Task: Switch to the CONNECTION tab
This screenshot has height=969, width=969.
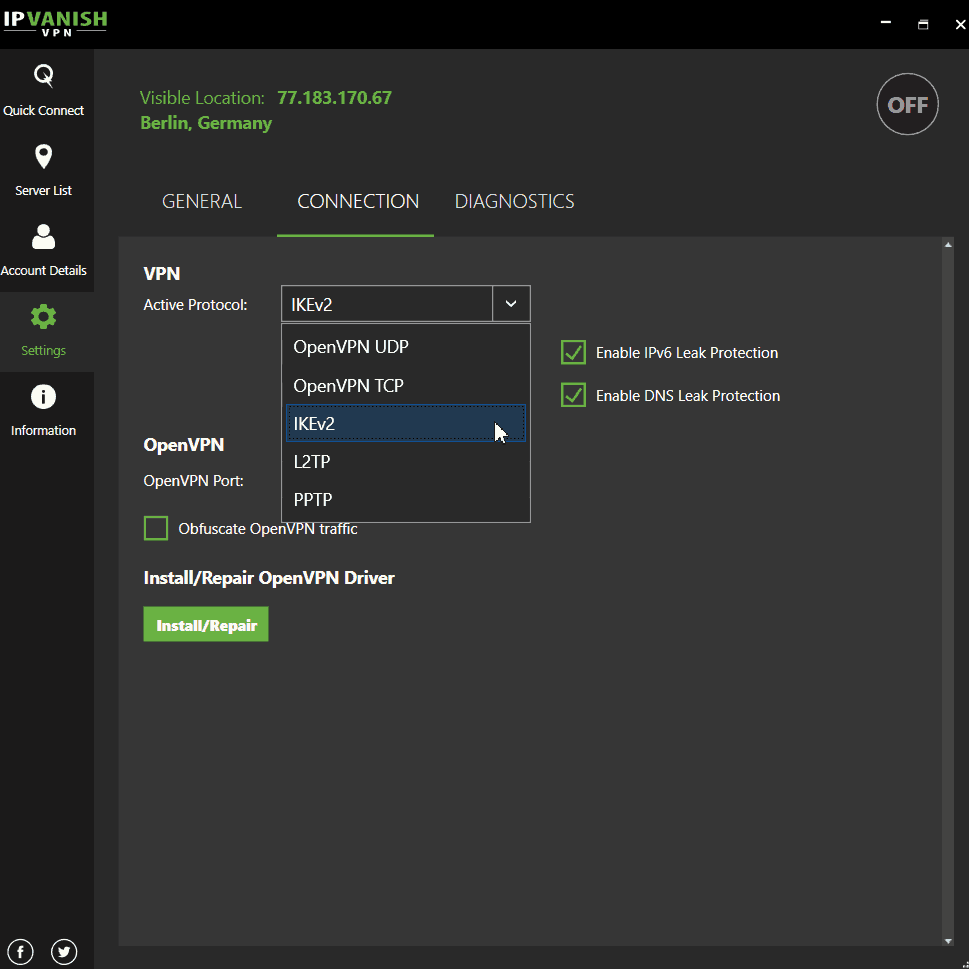Action: click(358, 201)
